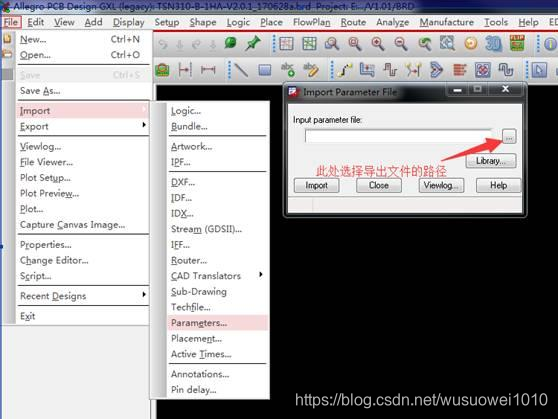Screen dimensions: 558x419
Task: Choose Capture Canvas Image... entry
Action: coord(83,225)
